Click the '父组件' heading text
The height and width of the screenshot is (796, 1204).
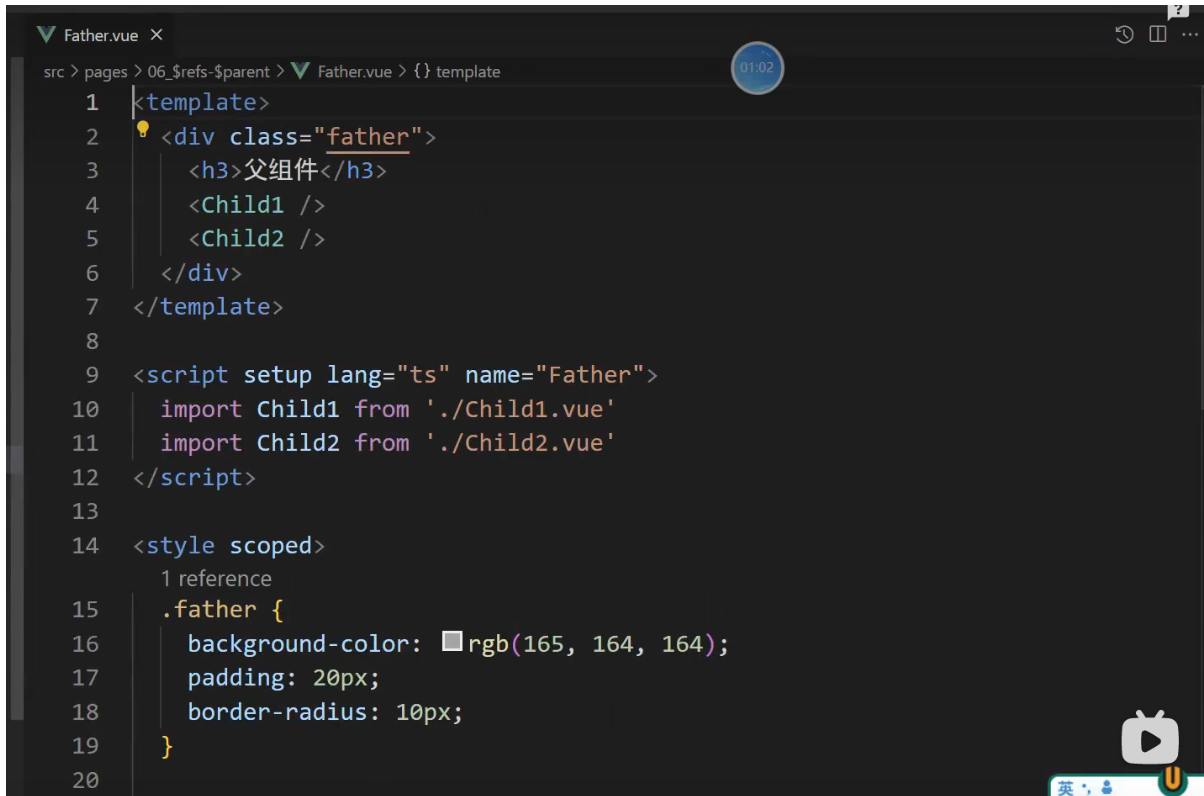click(281, 170)
